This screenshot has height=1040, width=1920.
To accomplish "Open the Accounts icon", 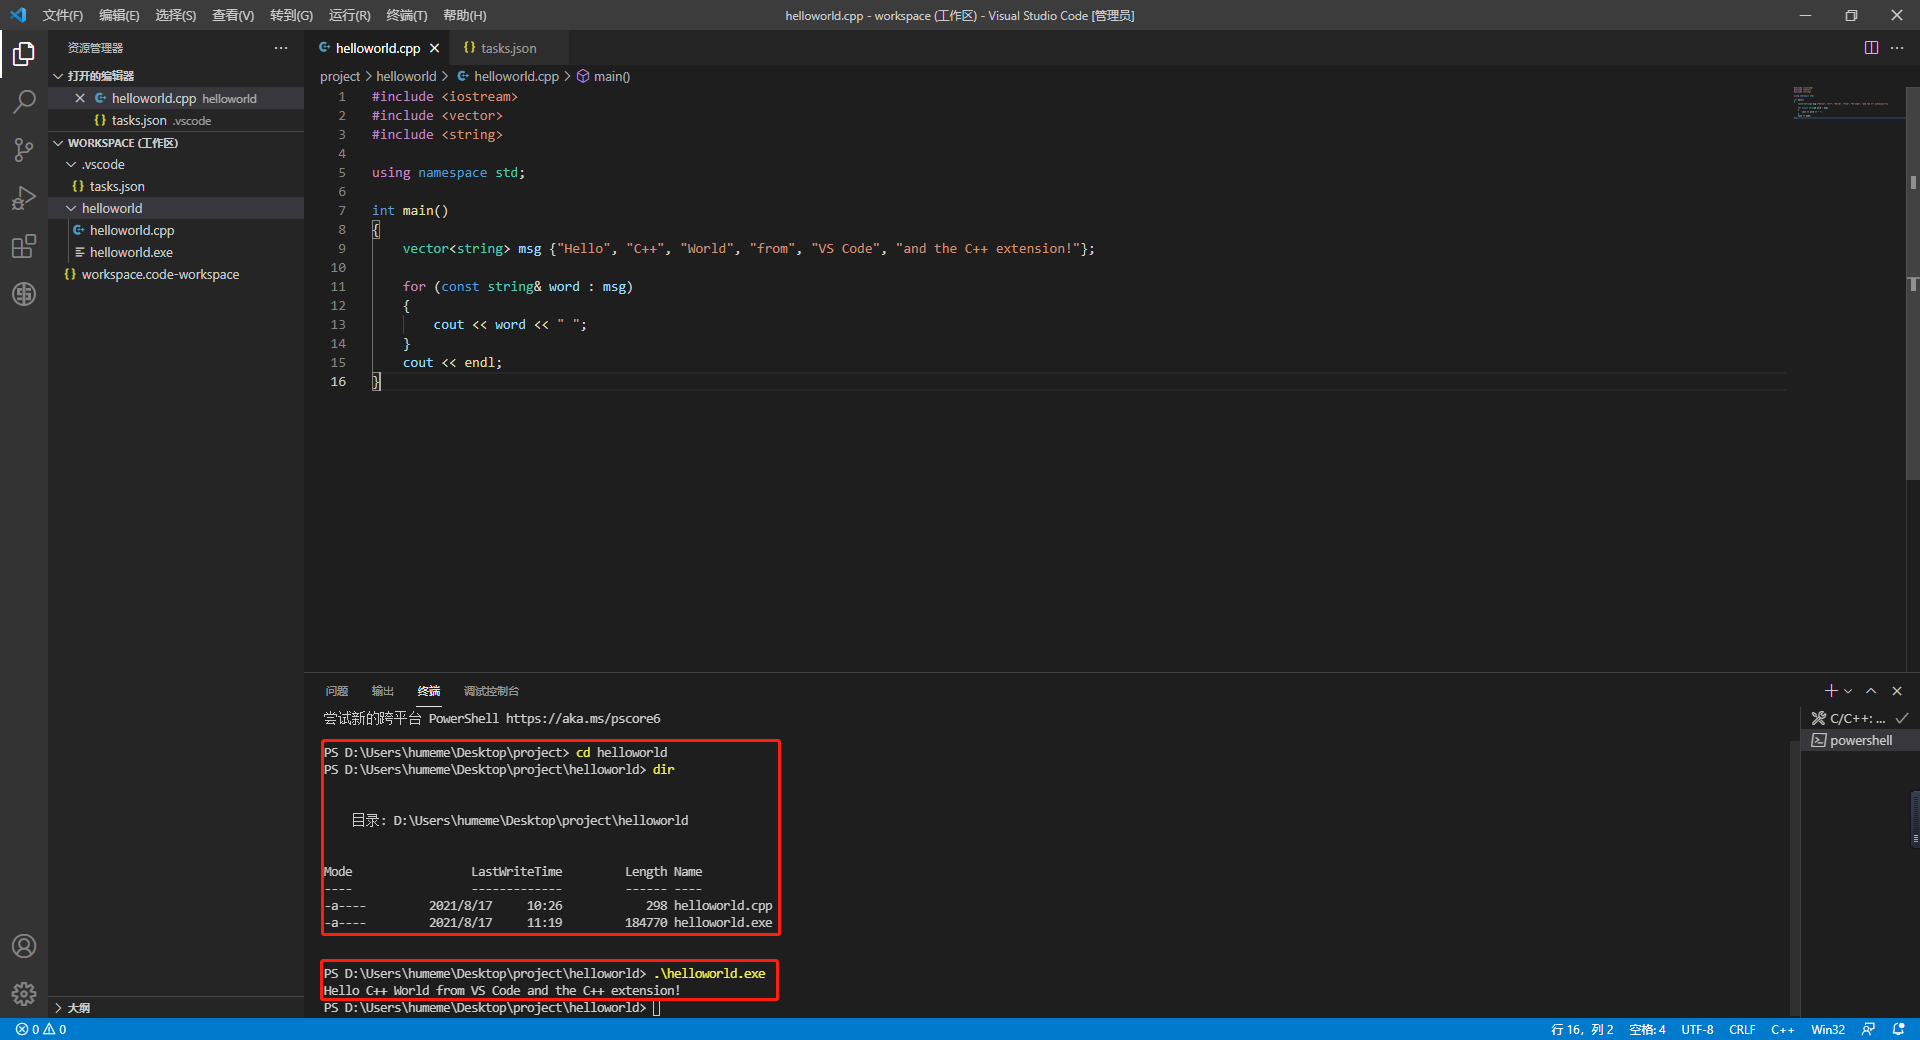I will 24,946.
